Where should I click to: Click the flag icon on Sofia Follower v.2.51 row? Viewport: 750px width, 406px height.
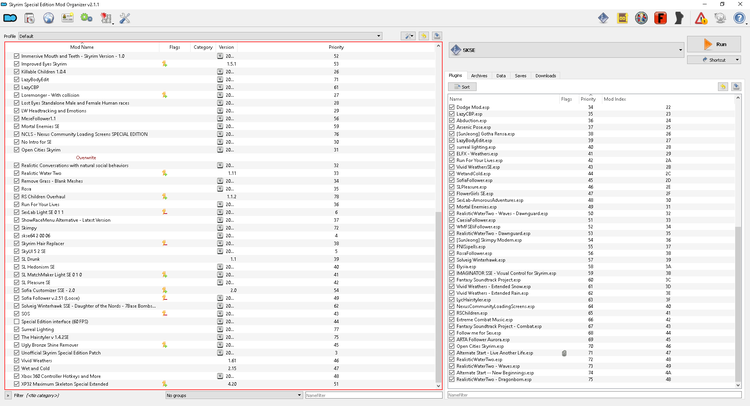tap(165, 298)
